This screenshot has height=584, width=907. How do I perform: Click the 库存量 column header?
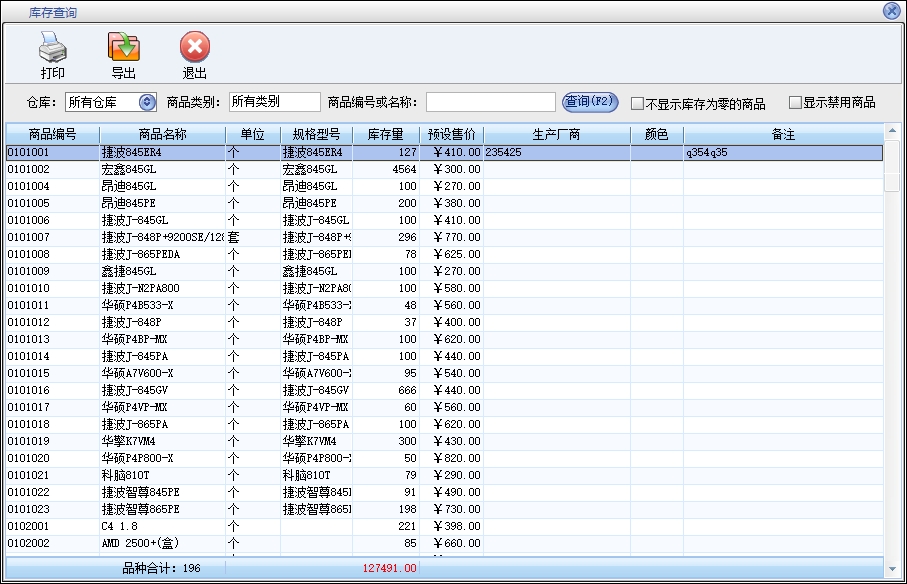[385, 134]
